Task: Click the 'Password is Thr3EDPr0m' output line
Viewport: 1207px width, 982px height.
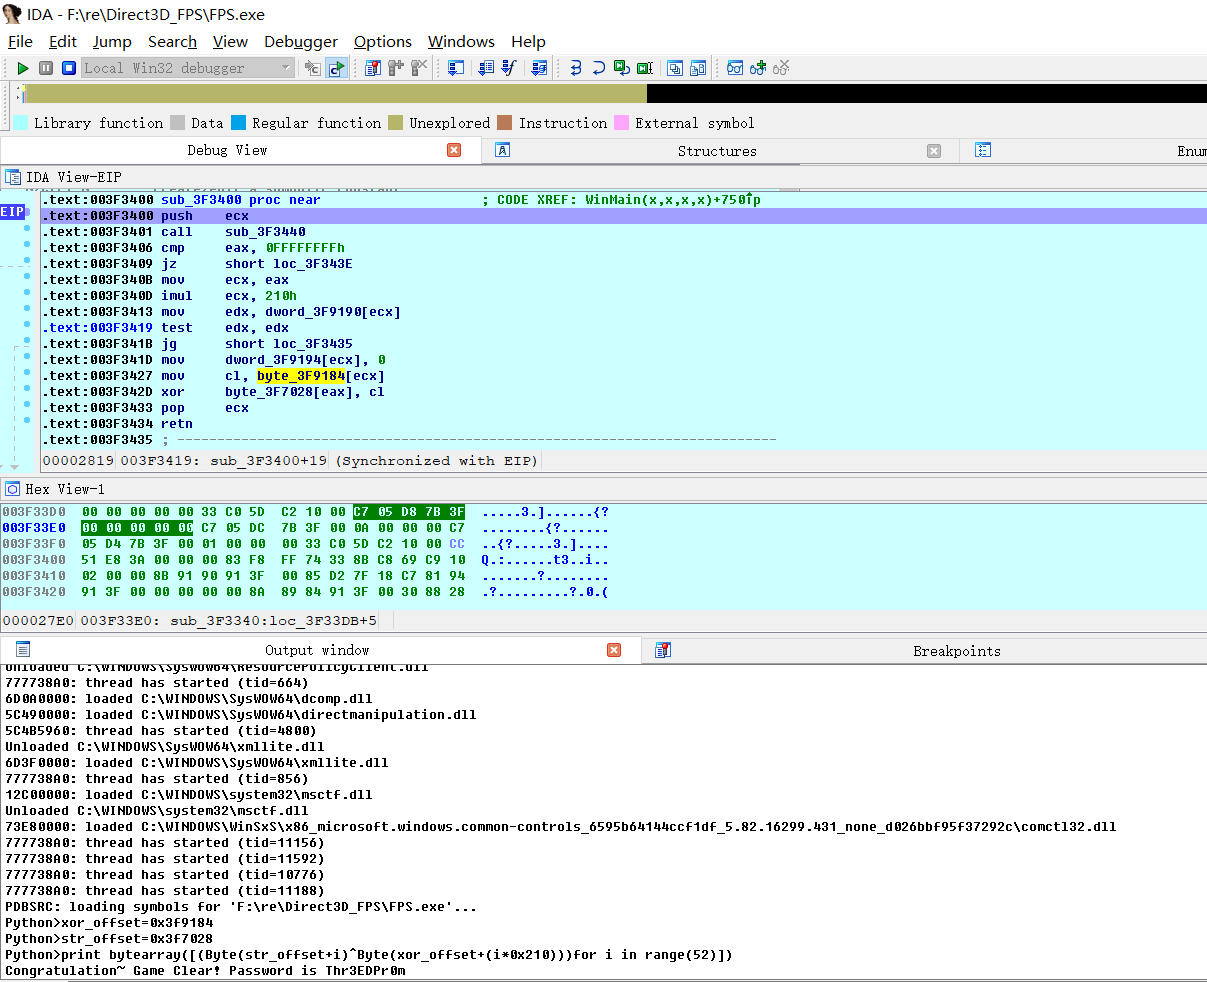Action: tap(205, 971)
